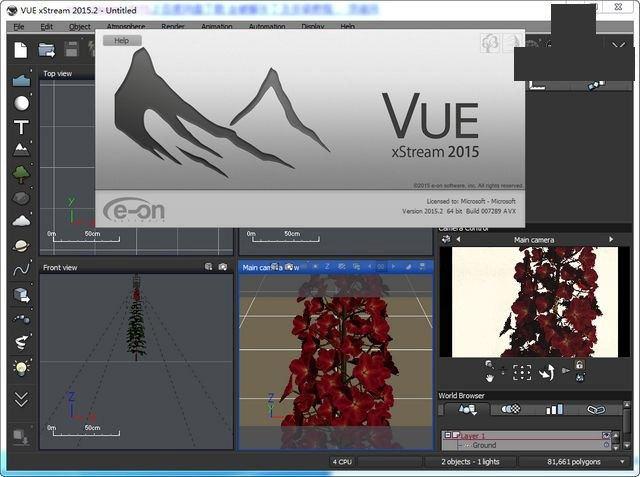Open the Automation menu

(267, 26)
